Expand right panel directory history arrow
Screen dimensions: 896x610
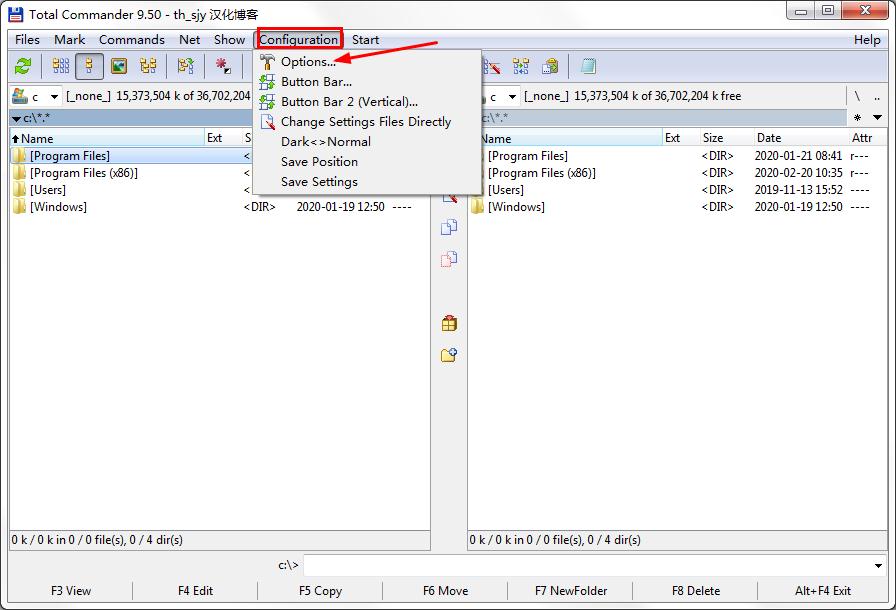tap(877, 118)
